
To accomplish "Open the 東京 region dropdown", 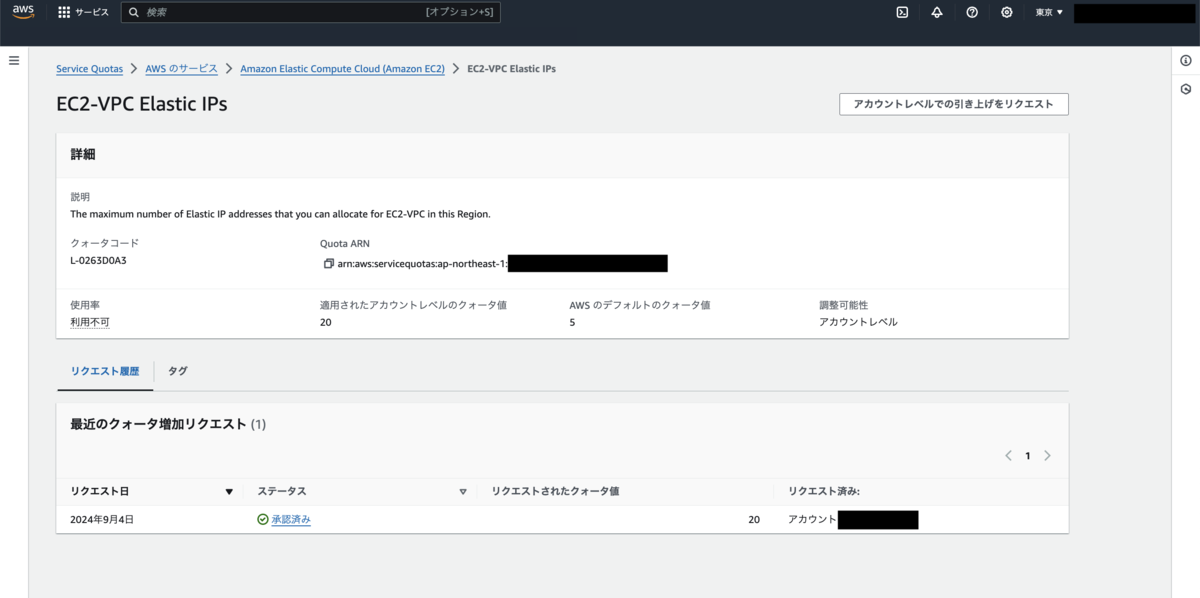I will pos(1049,12).
